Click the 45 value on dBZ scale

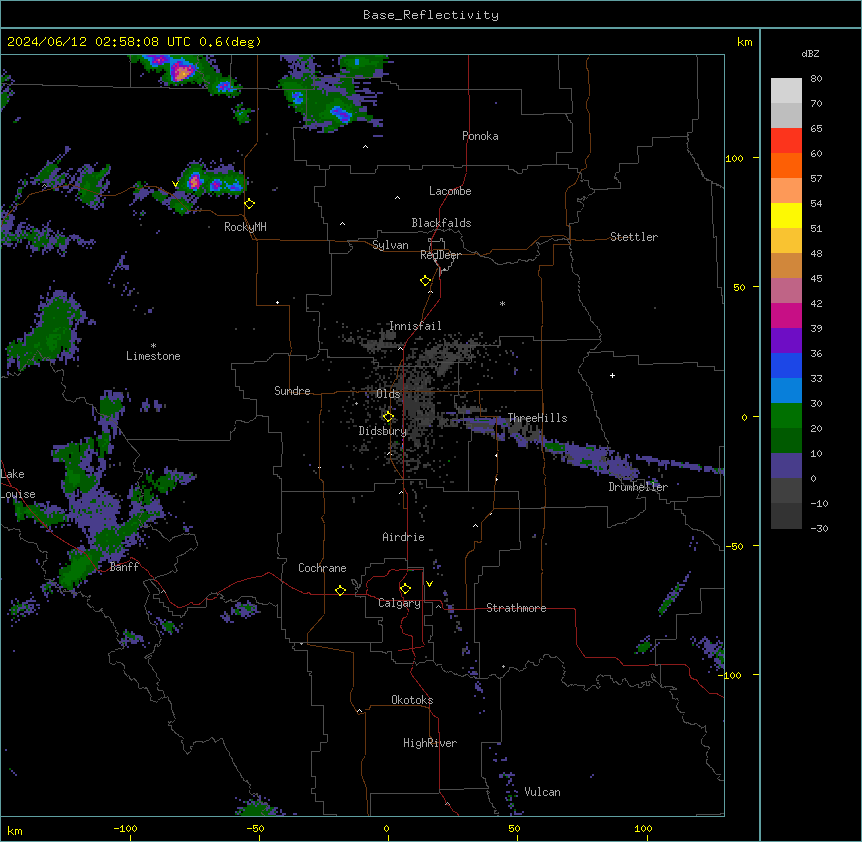tap(816, 279)
